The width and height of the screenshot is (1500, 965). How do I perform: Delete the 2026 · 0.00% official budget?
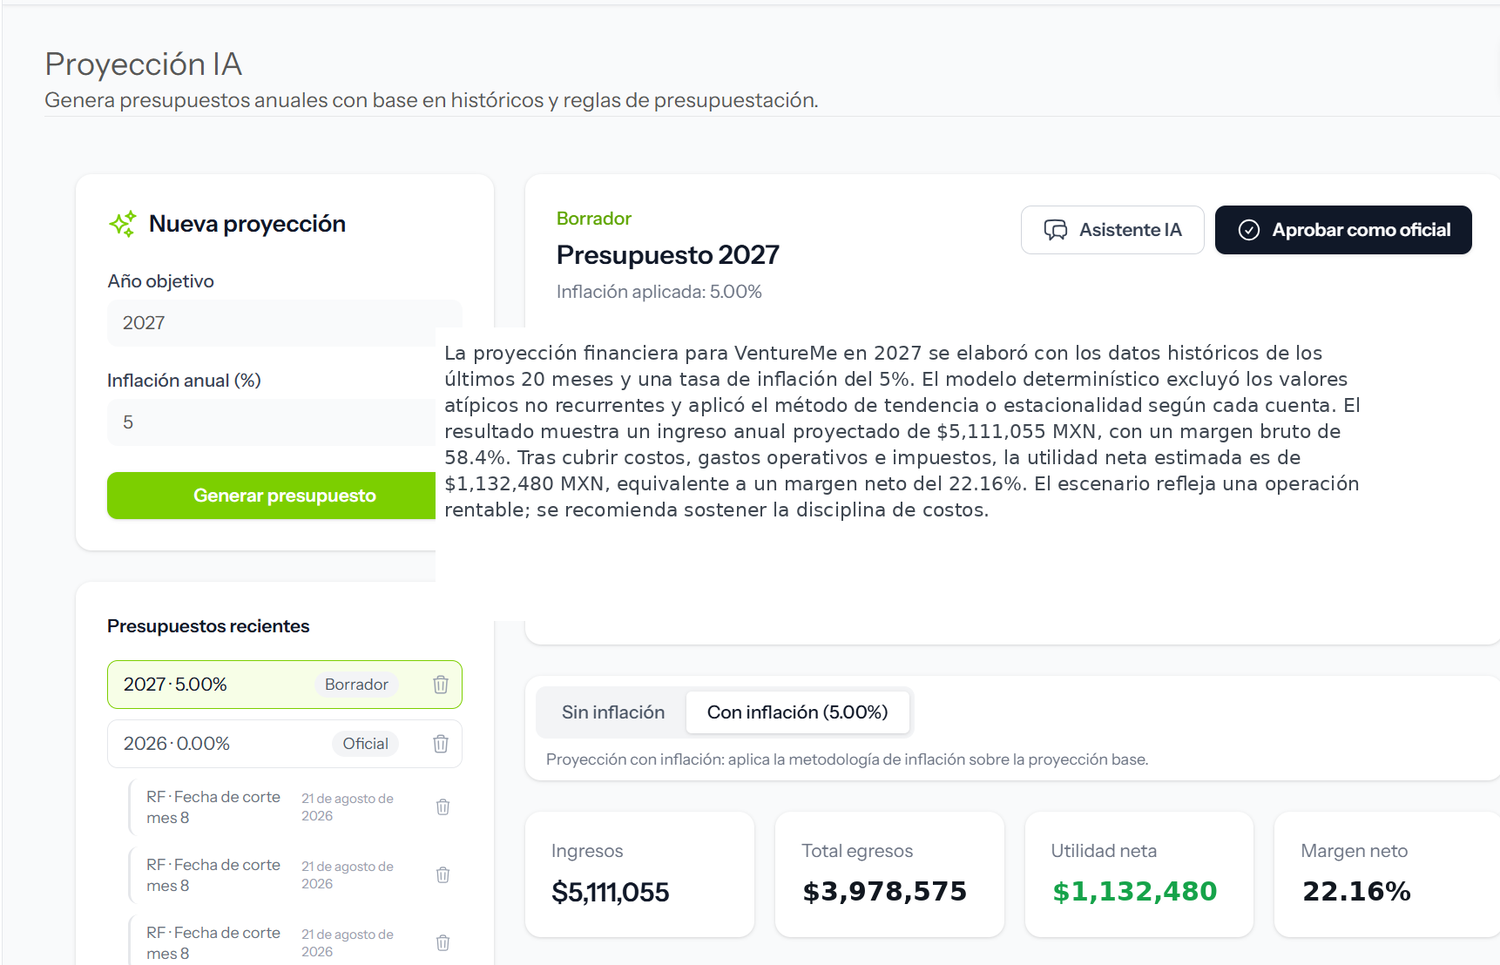(x=441, y=743)
